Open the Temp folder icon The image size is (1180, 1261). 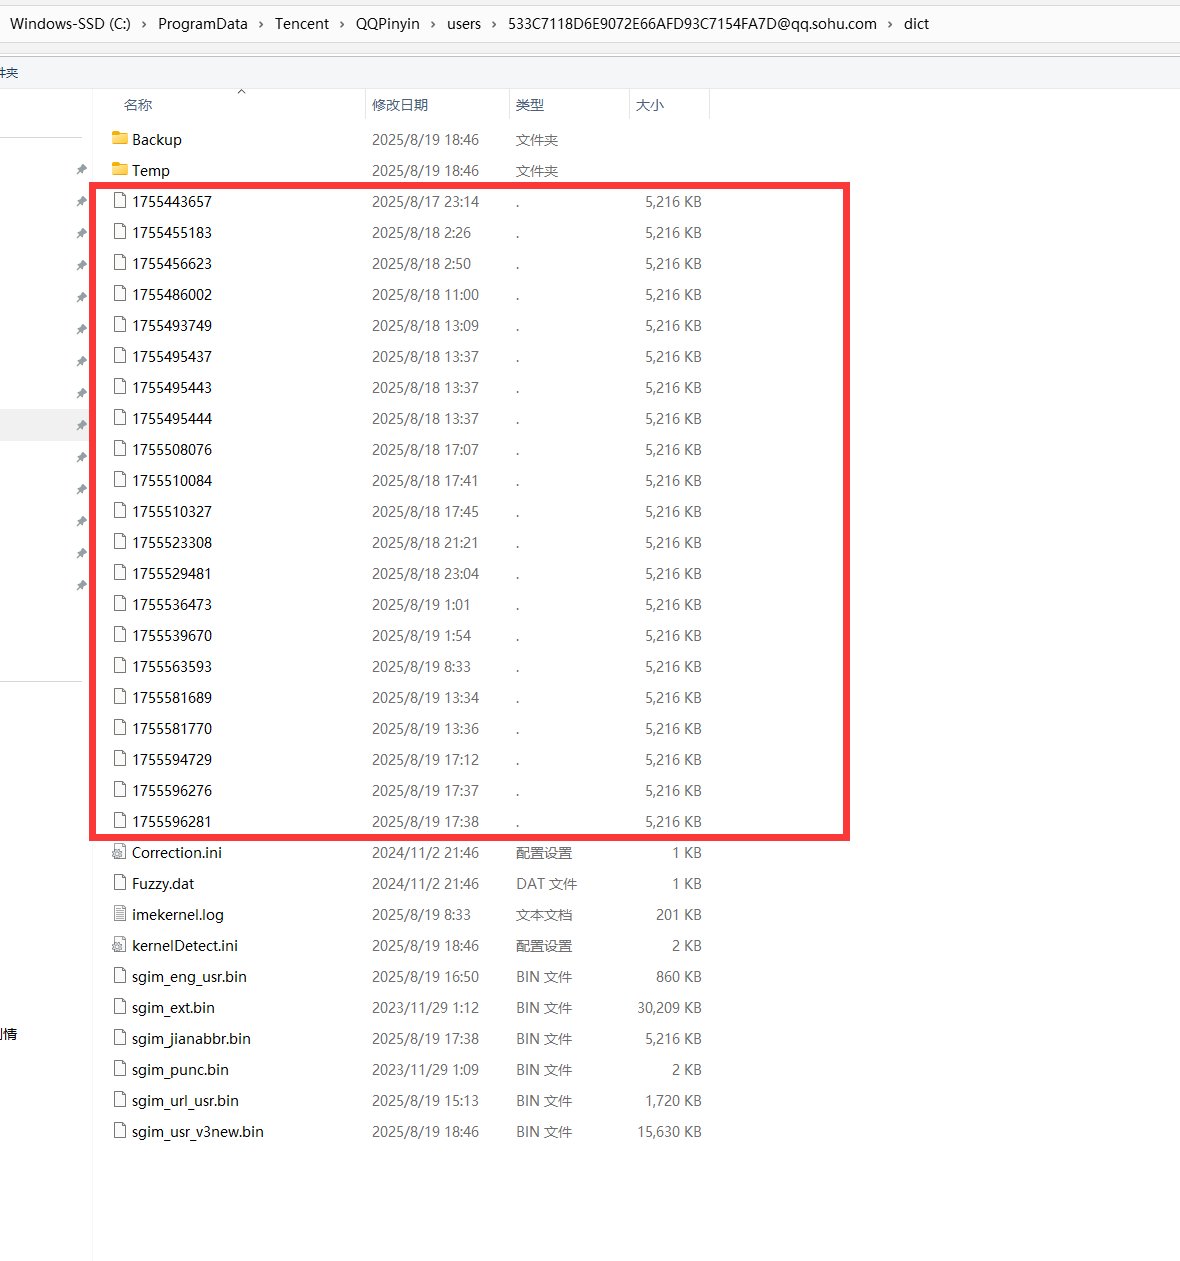120,170
